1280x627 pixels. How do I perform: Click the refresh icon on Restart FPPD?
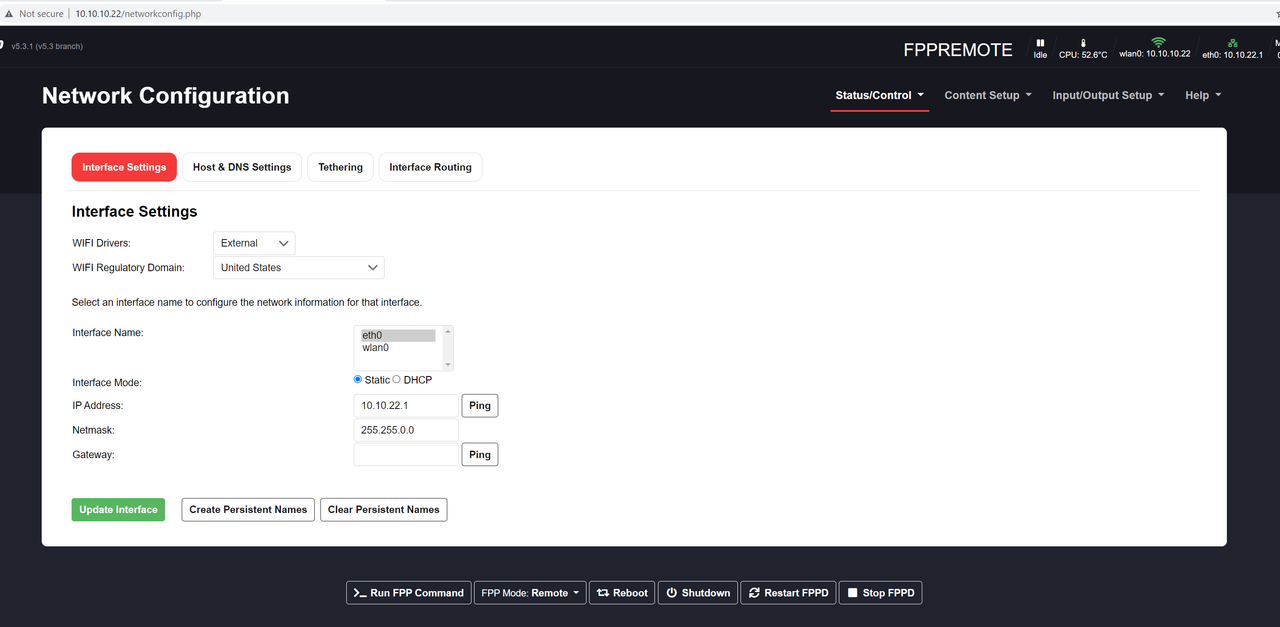[754, 593]
